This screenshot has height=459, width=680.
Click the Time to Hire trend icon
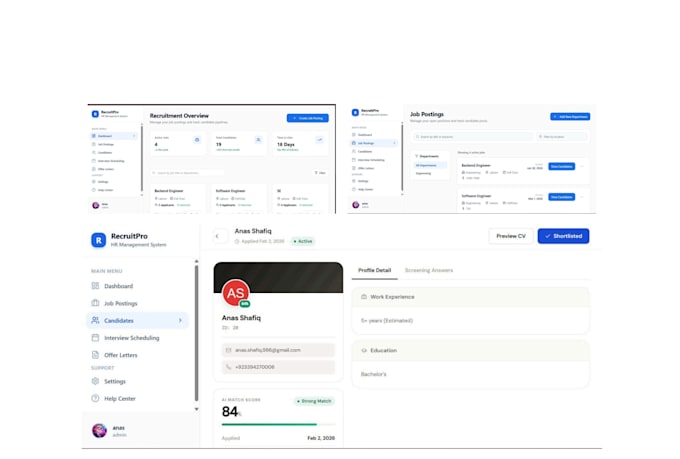pos(320,140)
